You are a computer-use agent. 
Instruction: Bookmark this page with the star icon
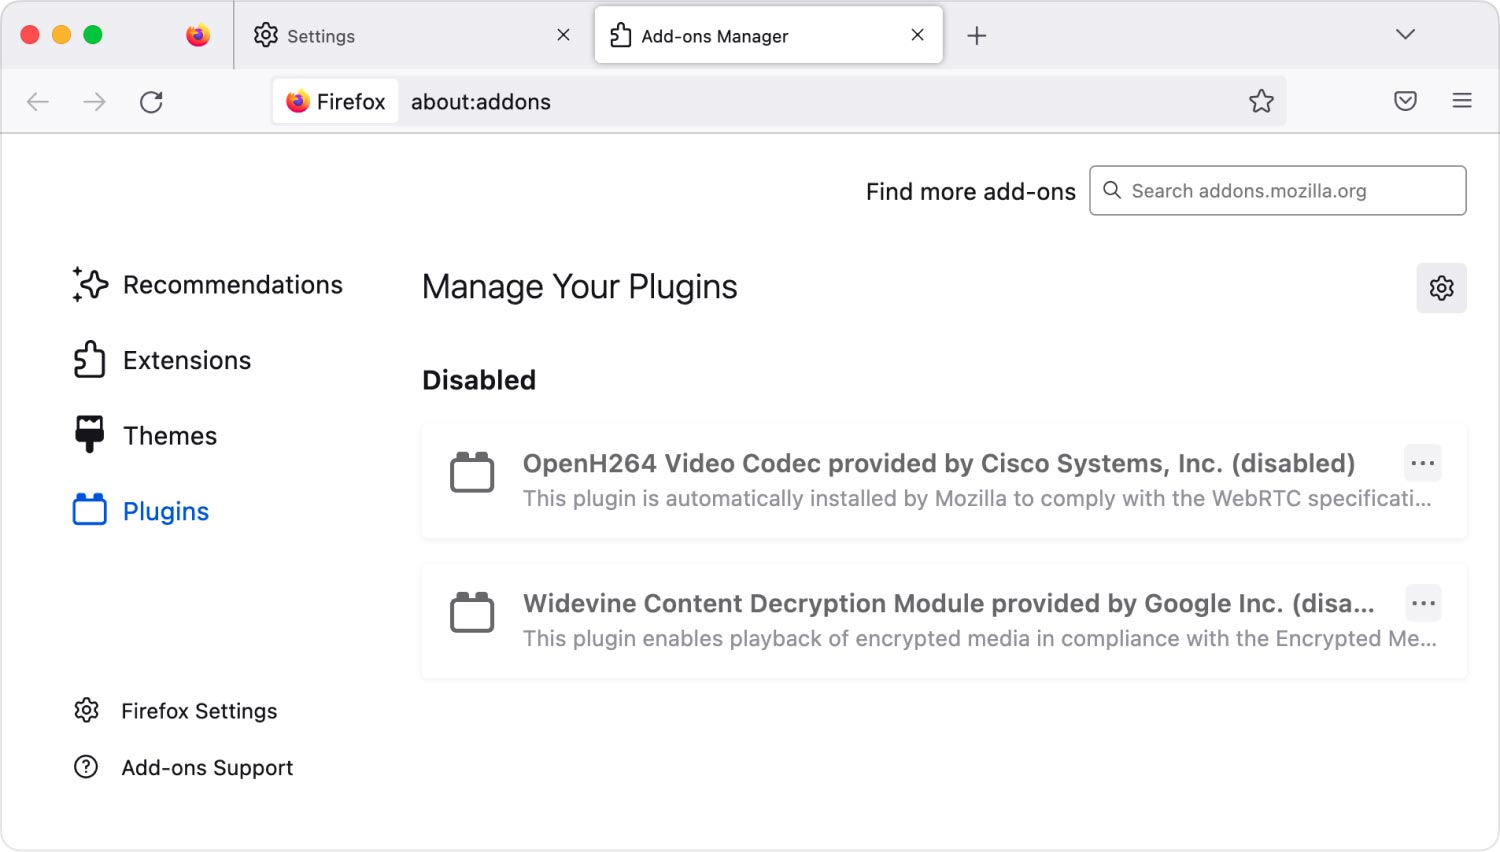point(1261,101)
